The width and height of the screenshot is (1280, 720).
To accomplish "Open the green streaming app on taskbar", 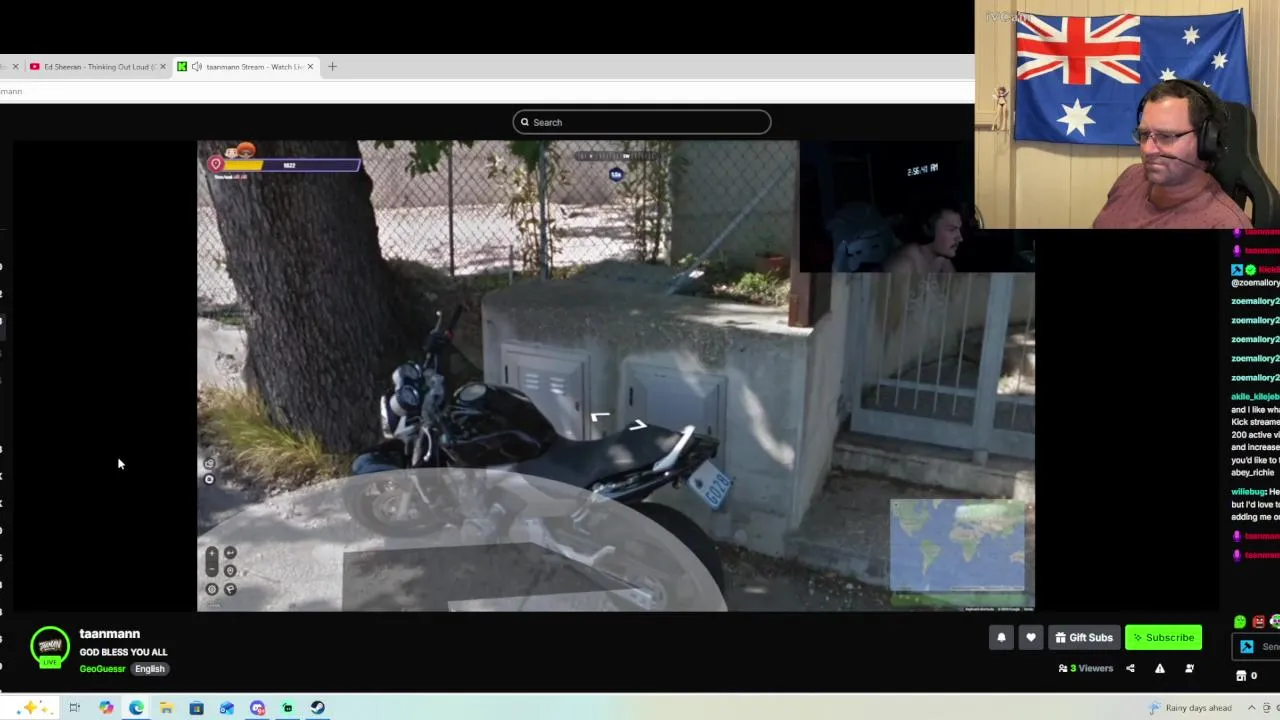I will click(x=287, y=708).
